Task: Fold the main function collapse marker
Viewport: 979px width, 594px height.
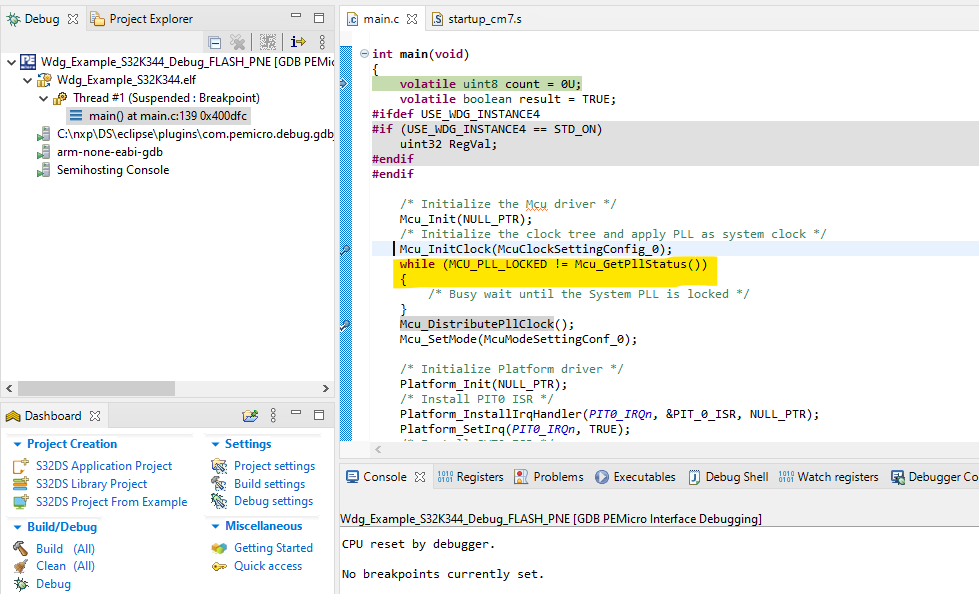Action: 364,54
